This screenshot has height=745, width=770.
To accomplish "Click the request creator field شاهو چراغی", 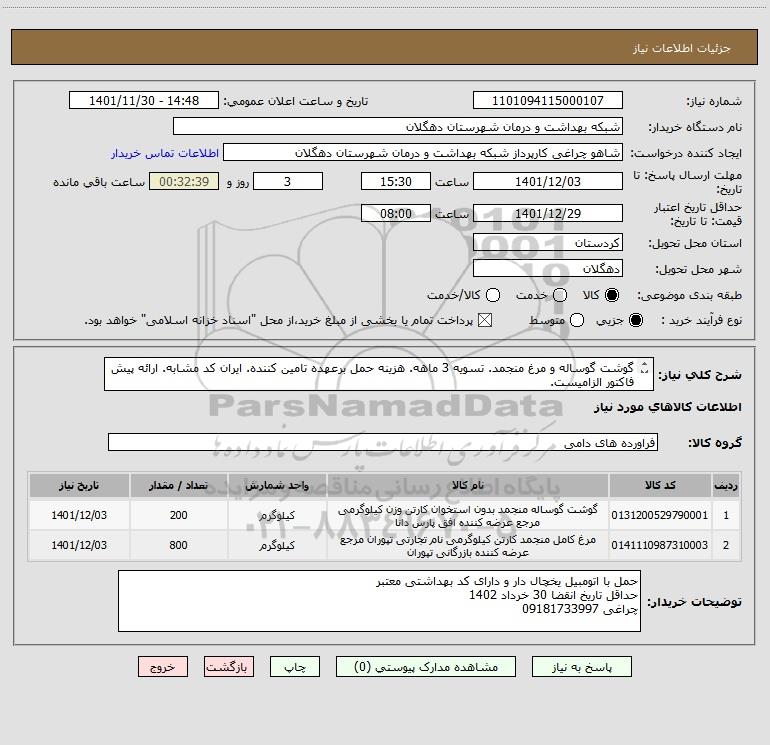I will (423, 152).
